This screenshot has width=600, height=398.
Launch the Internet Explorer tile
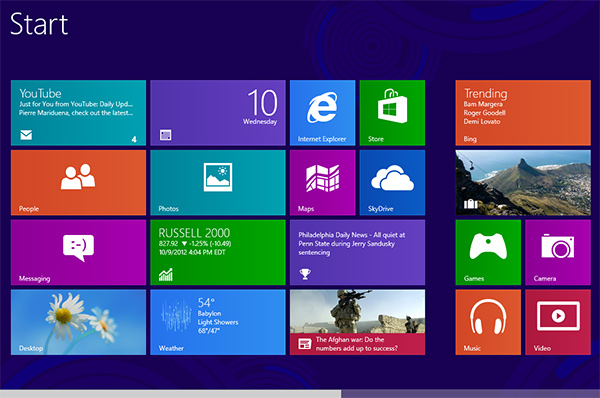(x=323, y=113)
